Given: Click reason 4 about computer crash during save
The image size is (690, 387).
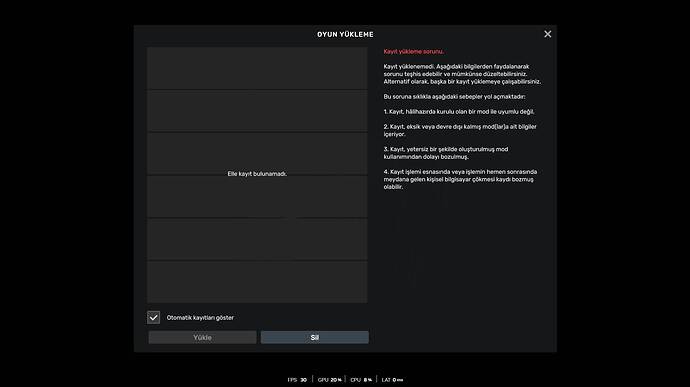Looking at the screenshot, I should click(x=460, y=179).
